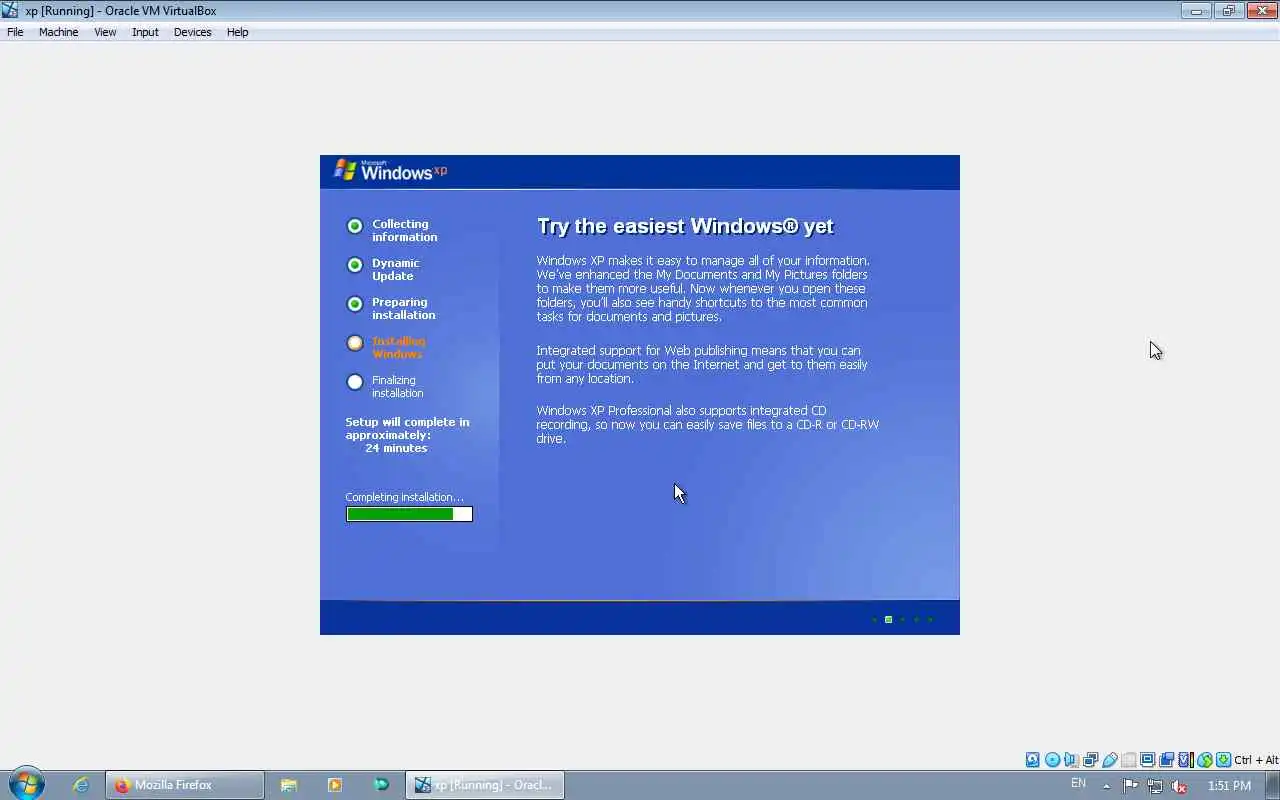Screen dimensions: 1280x800
Task: Select the 'xp [Running] - Oracle' taskbar button
Action: (485, 785)
